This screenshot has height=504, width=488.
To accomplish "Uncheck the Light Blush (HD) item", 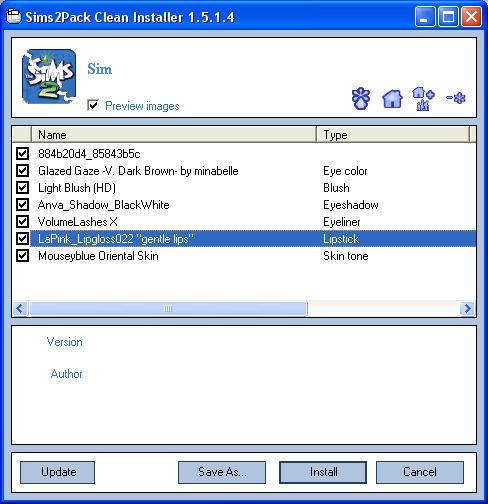I will [x=22, y=188].
